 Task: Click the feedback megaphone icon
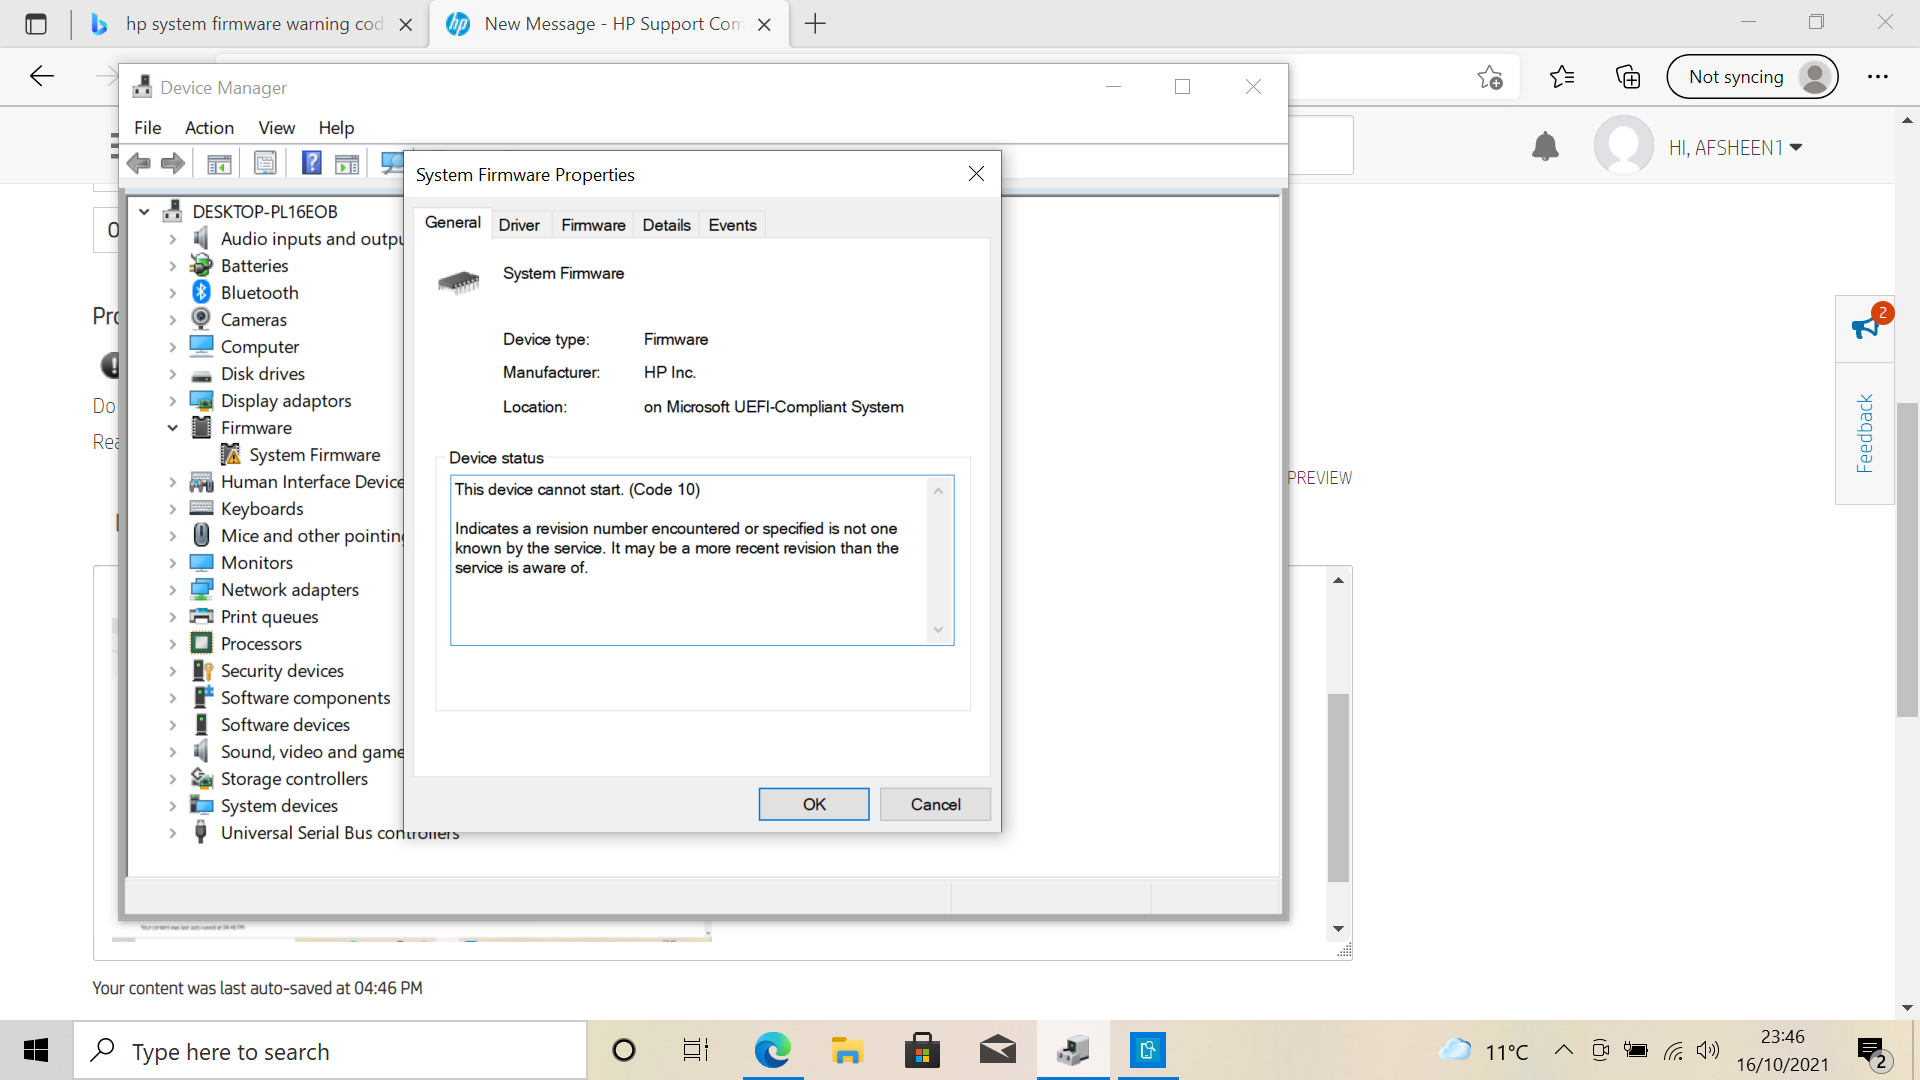1865,327
